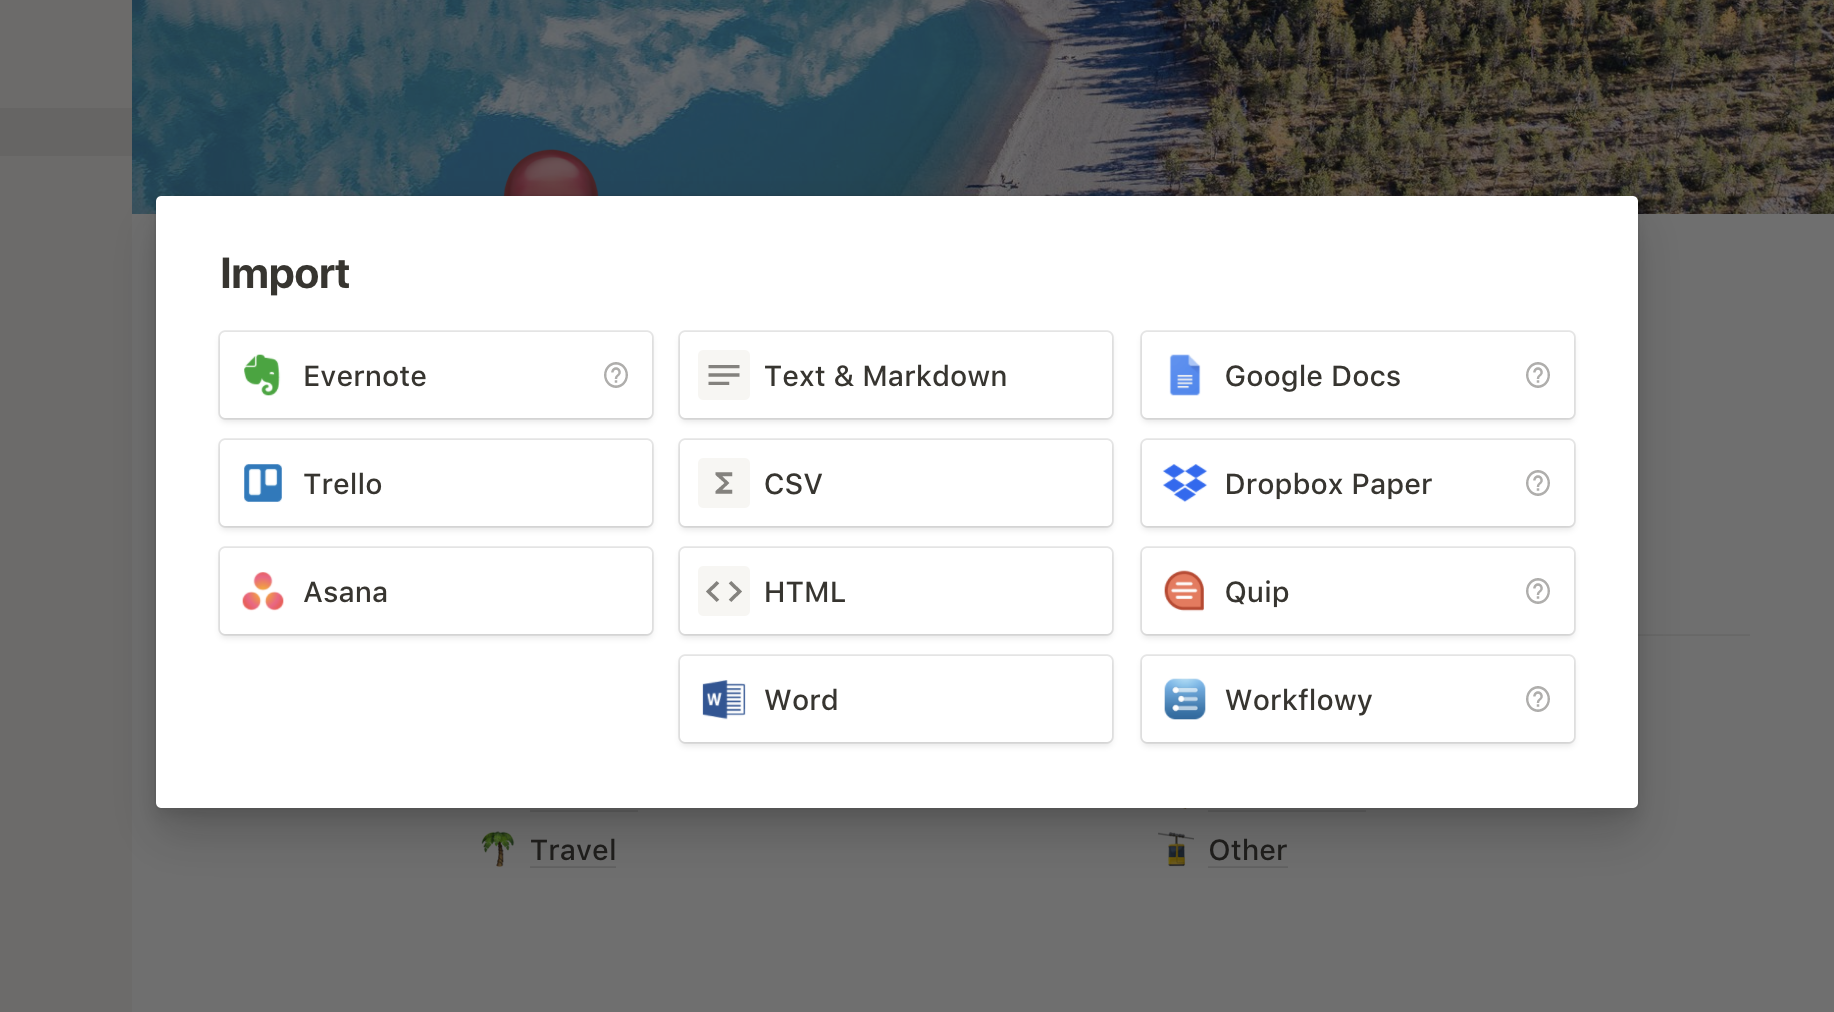Click the orange Quip icon
The height and width of the screenshot is (1012, 1834).
(x=1185, y=591)
